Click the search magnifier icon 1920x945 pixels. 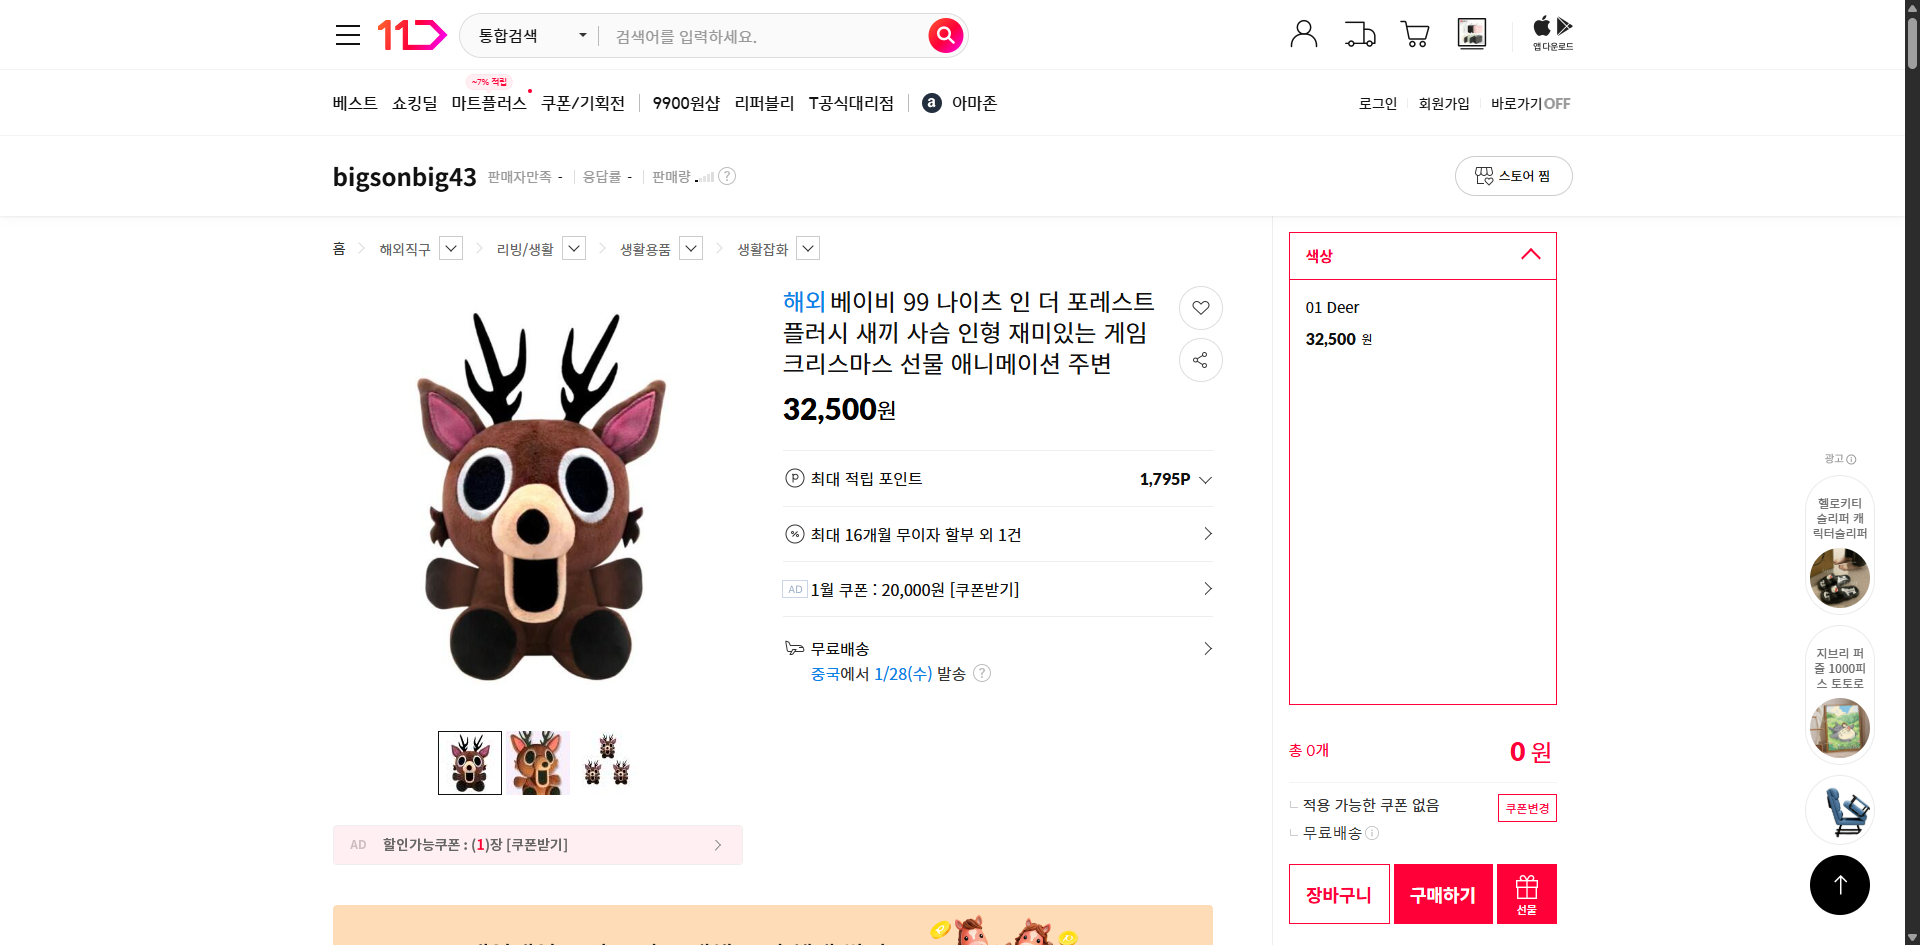click(x=944, y=34)
